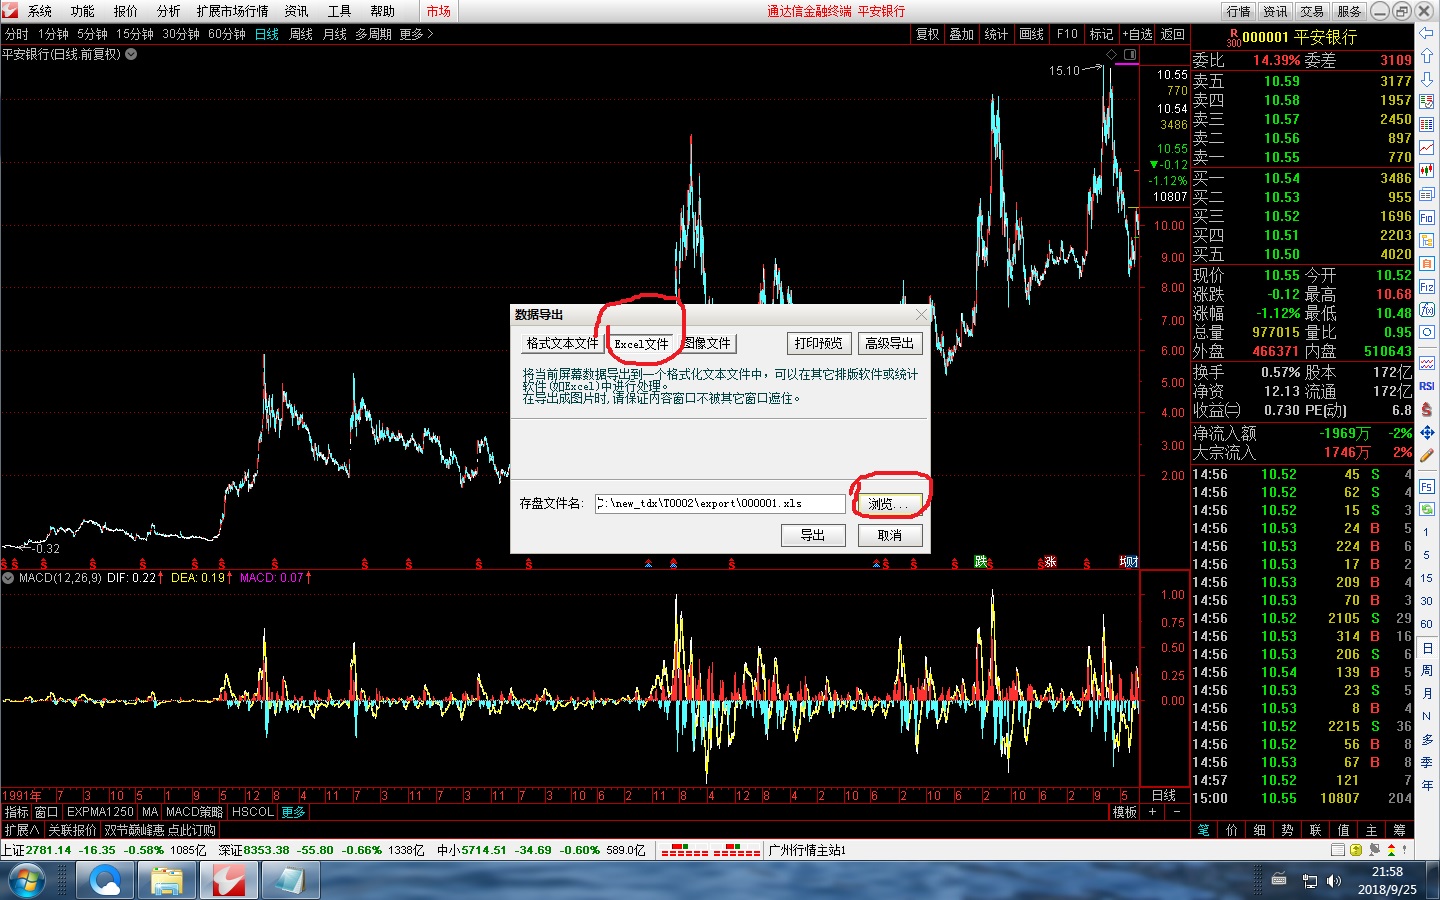Click the +自选 toolbar button
The height and width of the screenshot is (900, 1440).
[x=1137, y=34]
